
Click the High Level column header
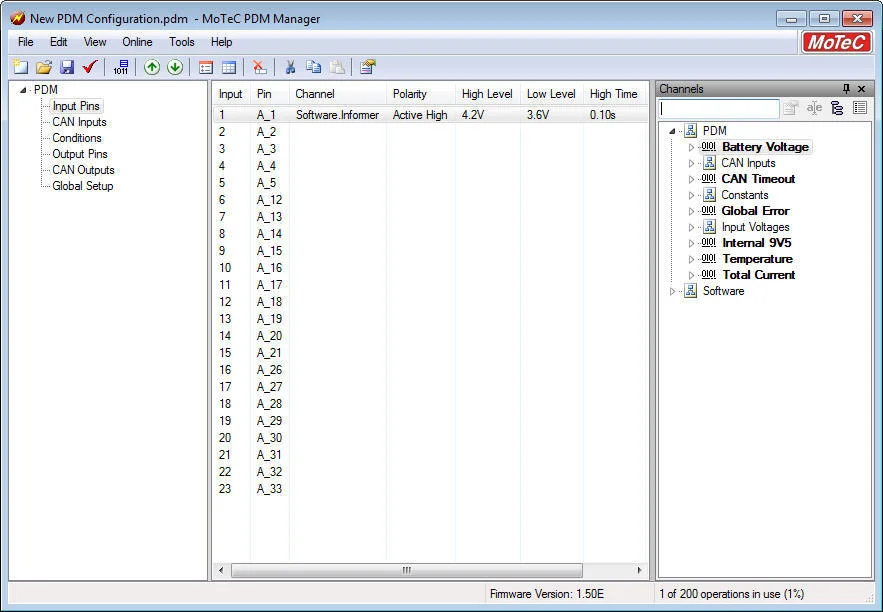click(488, 94)
